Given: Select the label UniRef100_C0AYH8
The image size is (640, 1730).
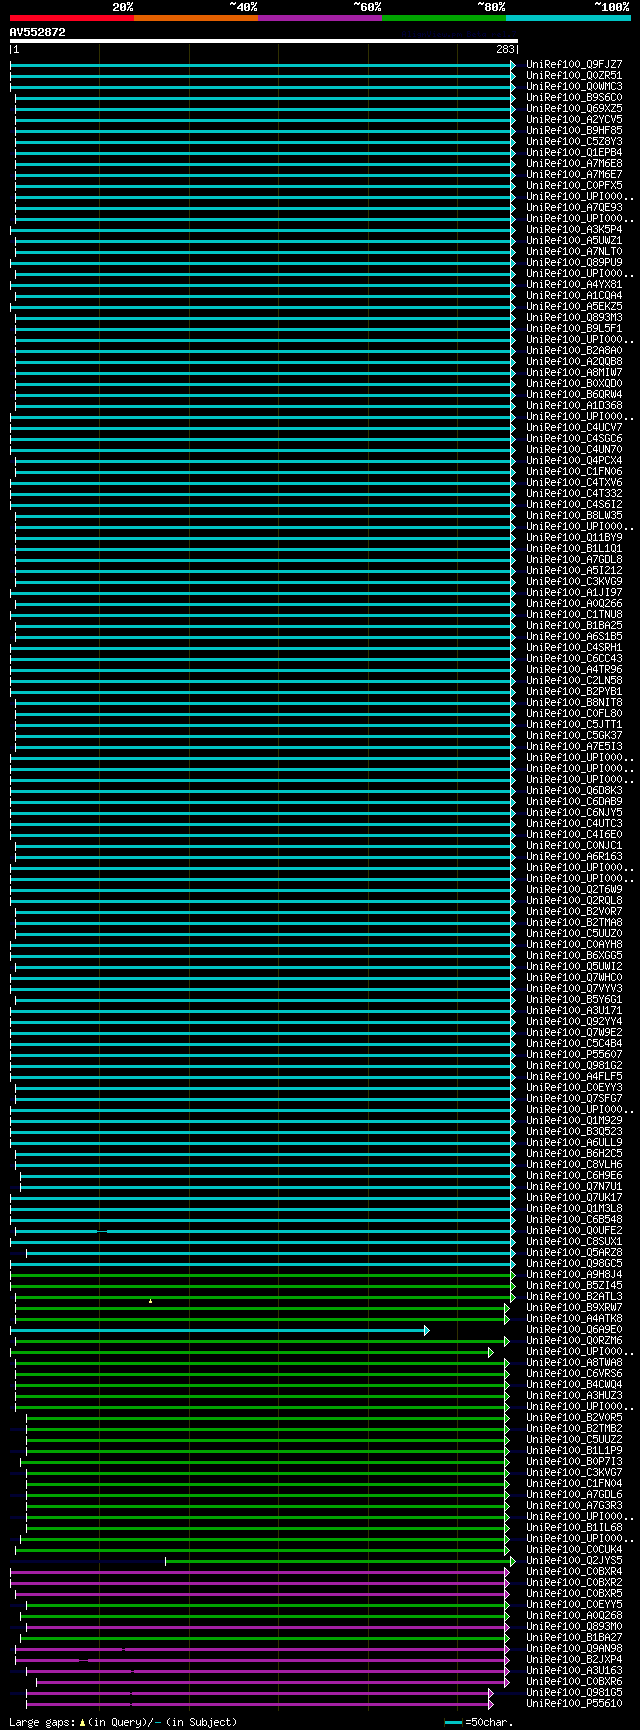Looking at the screenshot, I should 574,944.
